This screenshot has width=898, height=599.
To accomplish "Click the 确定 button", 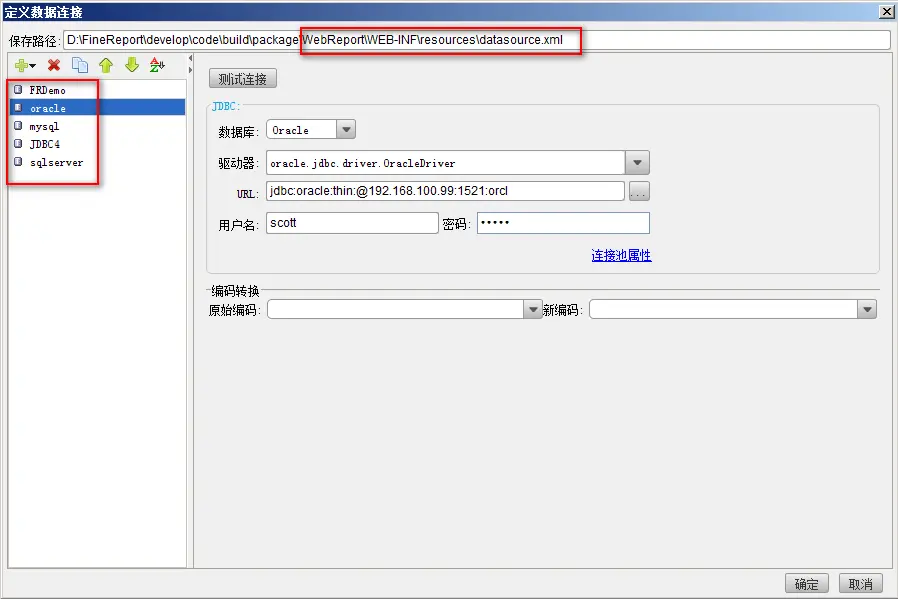I will (806, 584).
